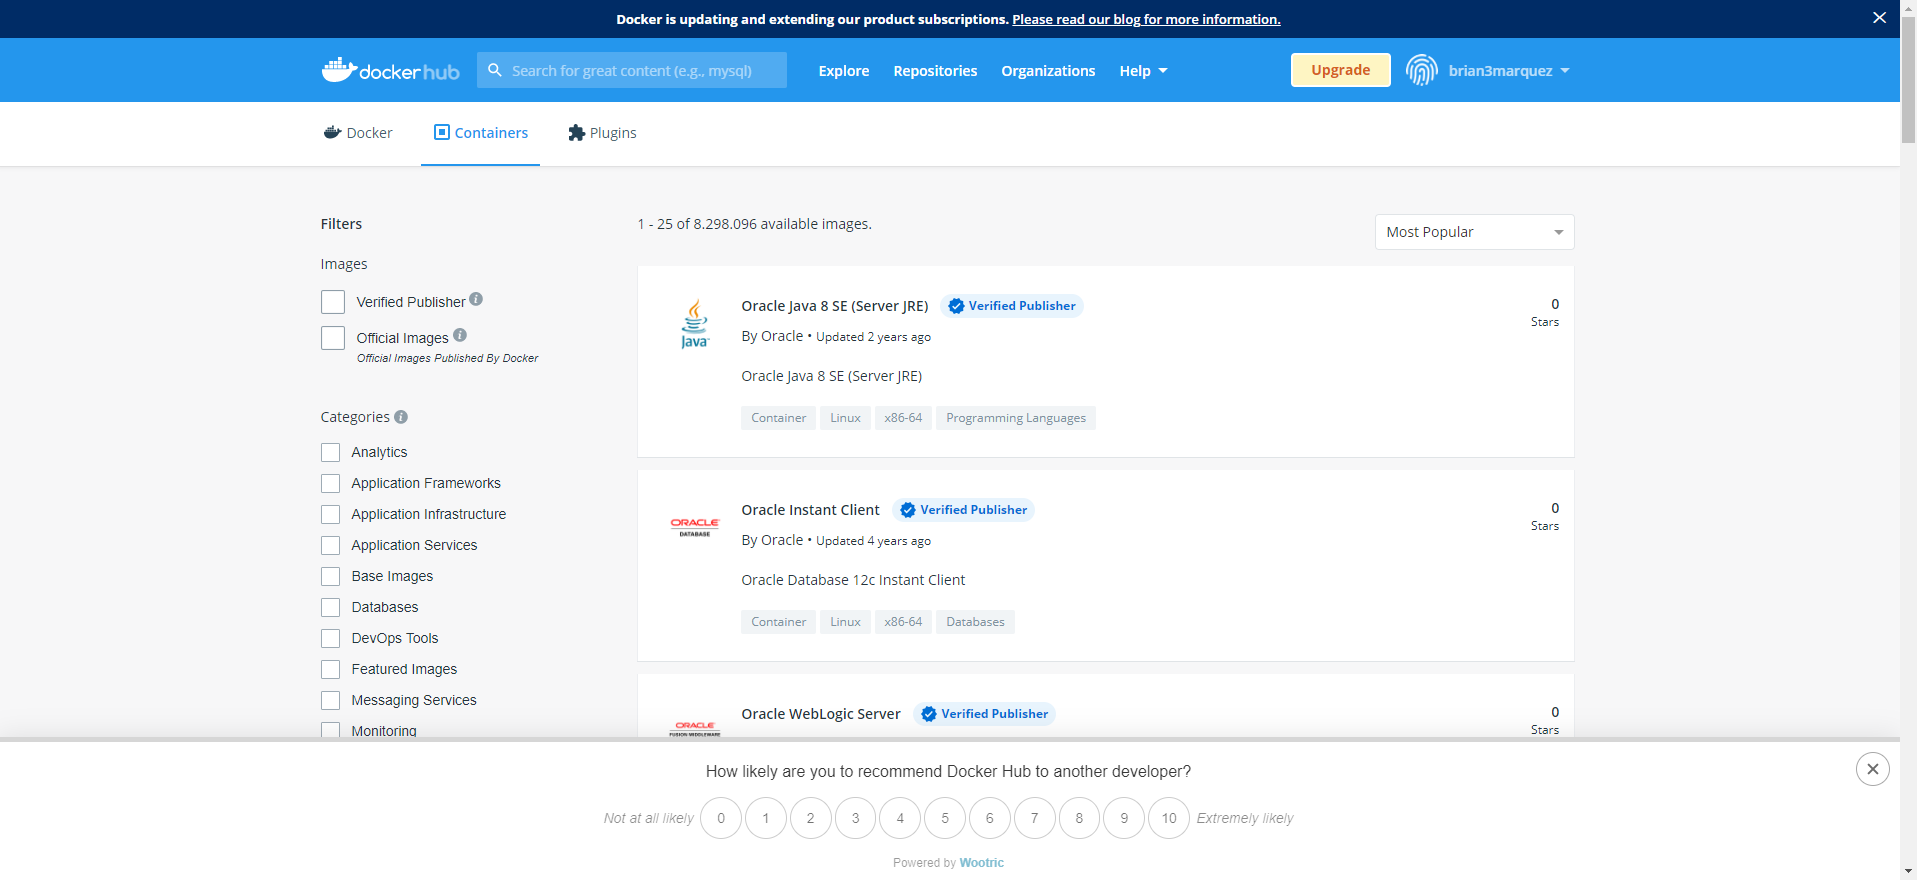The height and width of the screenshot is (880, 1917).
Task: Check the Application Infrastructure category
Action: 330,515
